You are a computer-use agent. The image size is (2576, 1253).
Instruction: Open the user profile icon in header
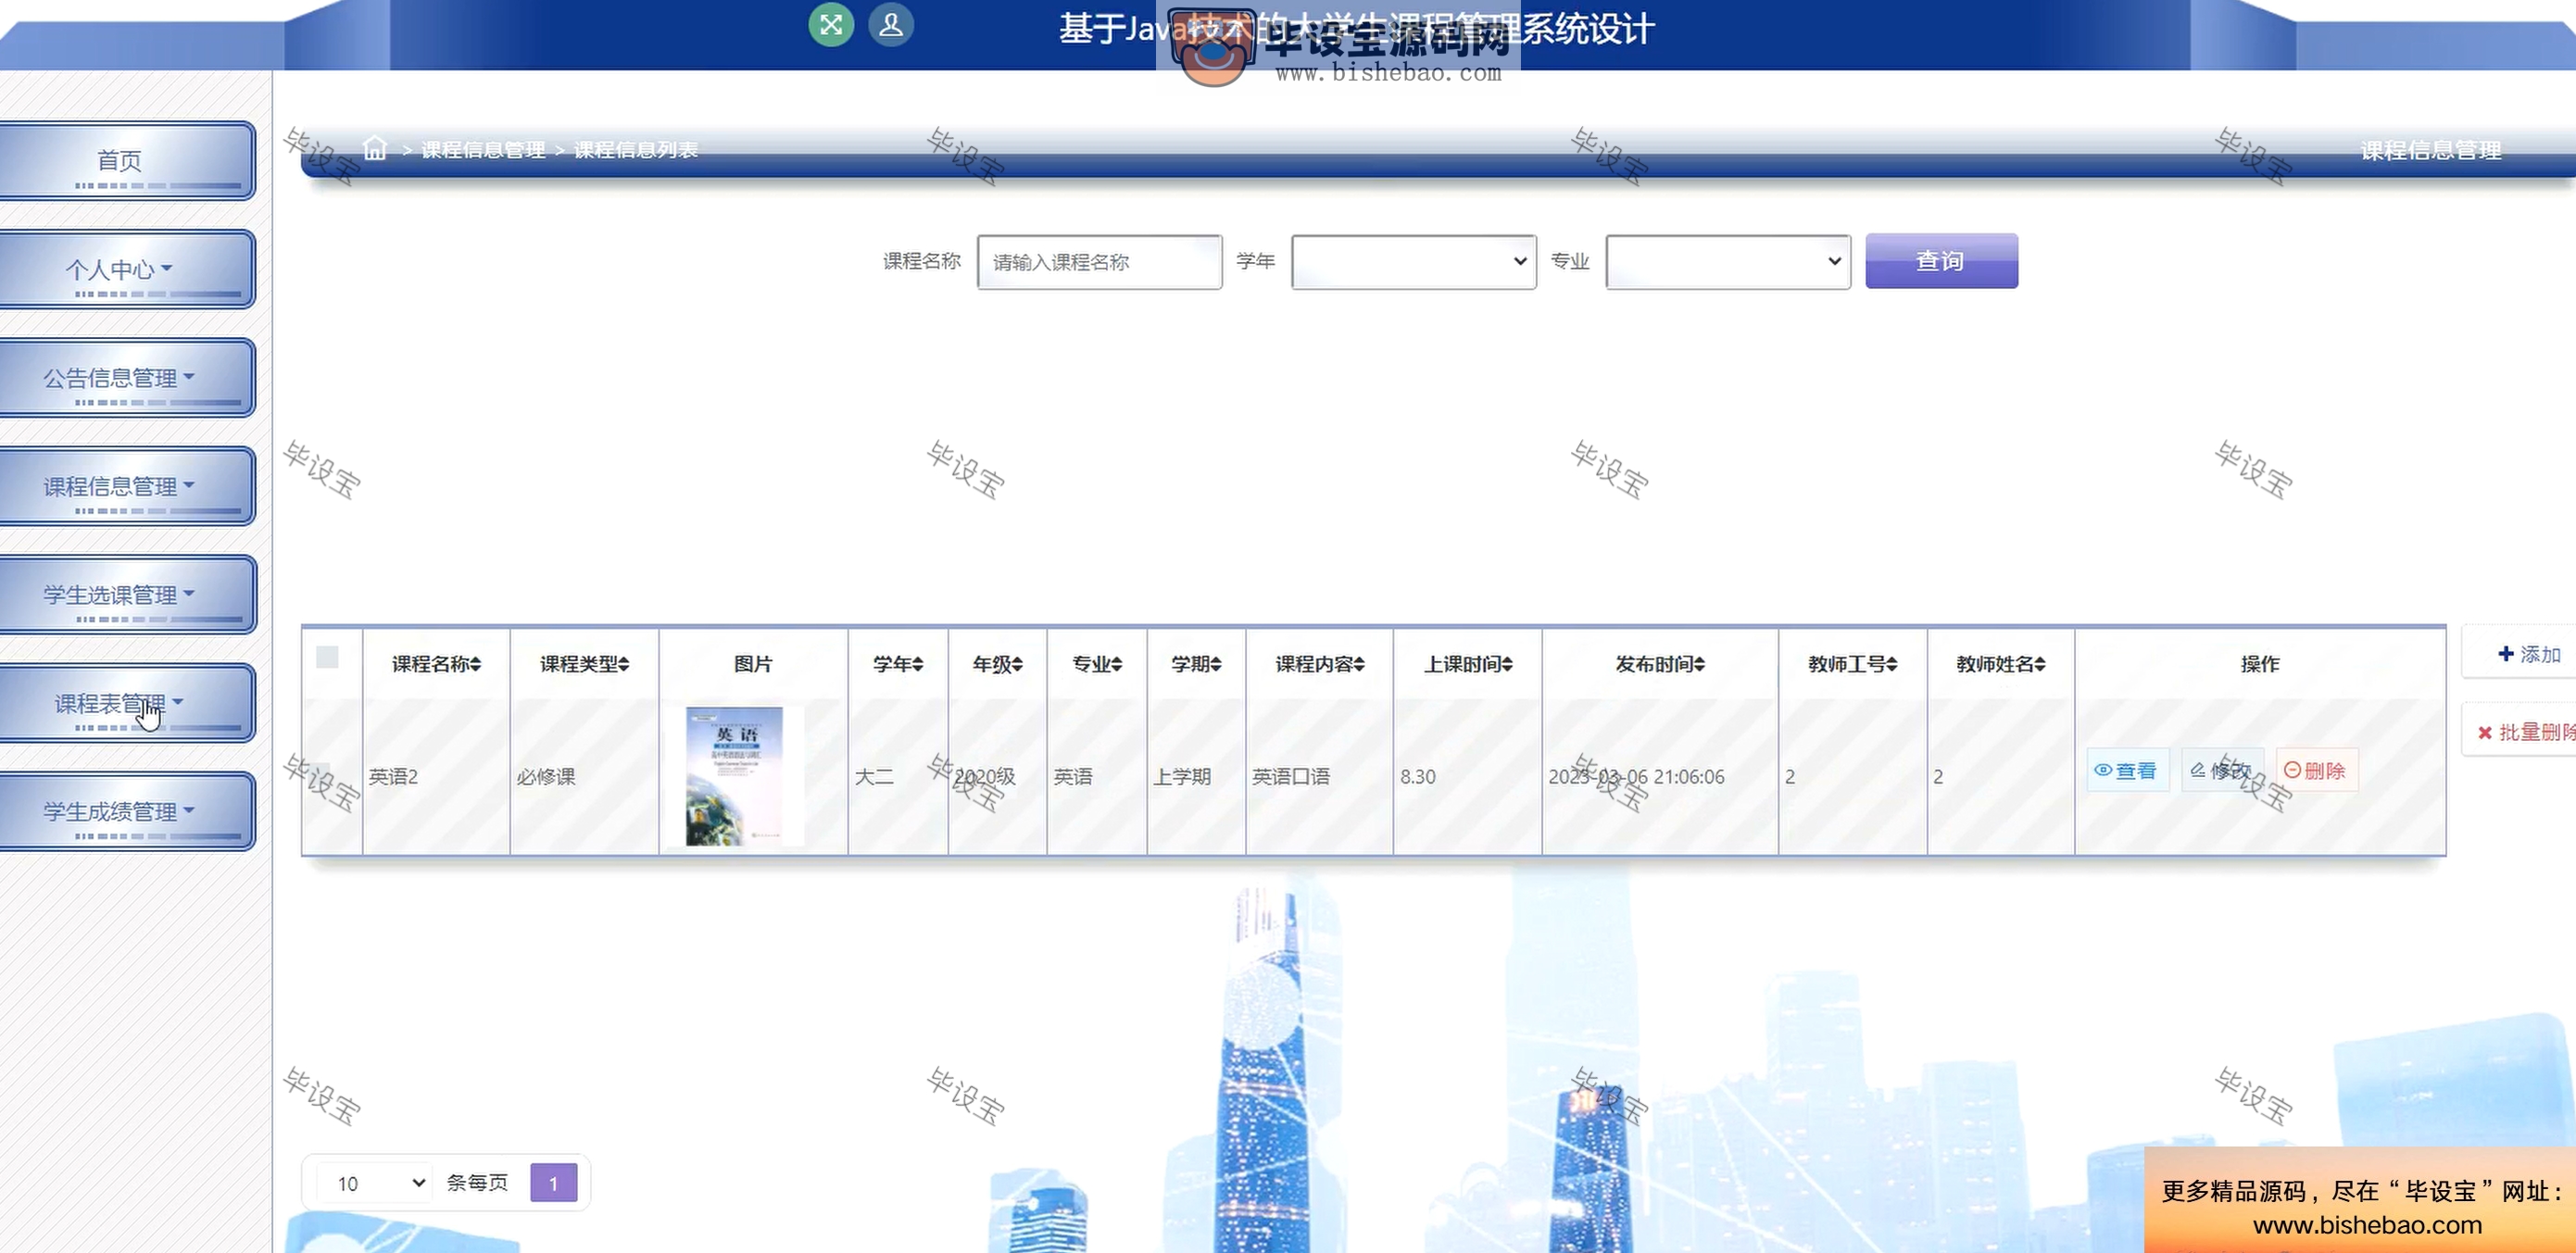pyautogui.click(x=890, y=25)
